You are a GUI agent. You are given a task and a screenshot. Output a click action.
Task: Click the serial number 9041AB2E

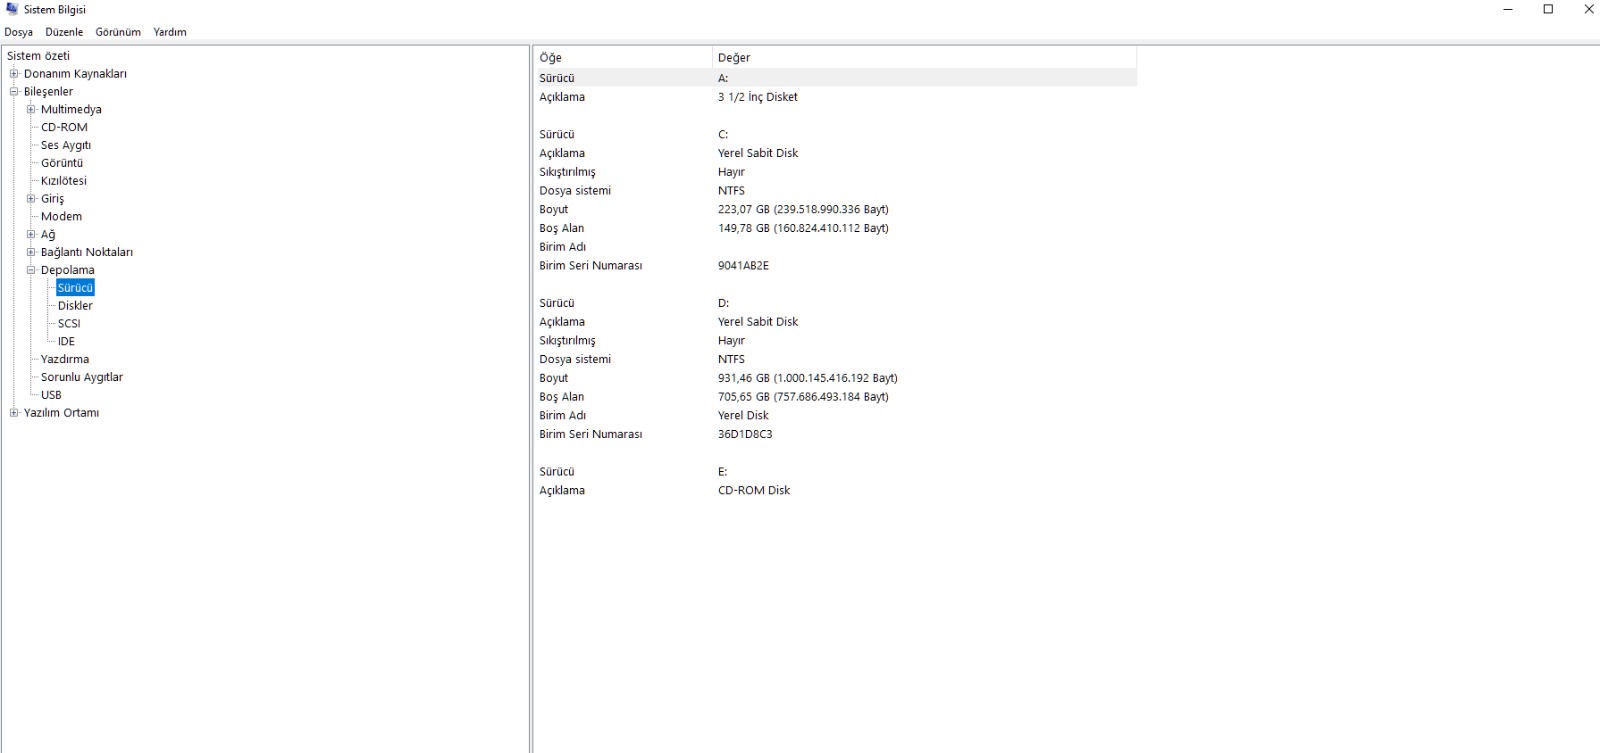[x=743, y=266]
